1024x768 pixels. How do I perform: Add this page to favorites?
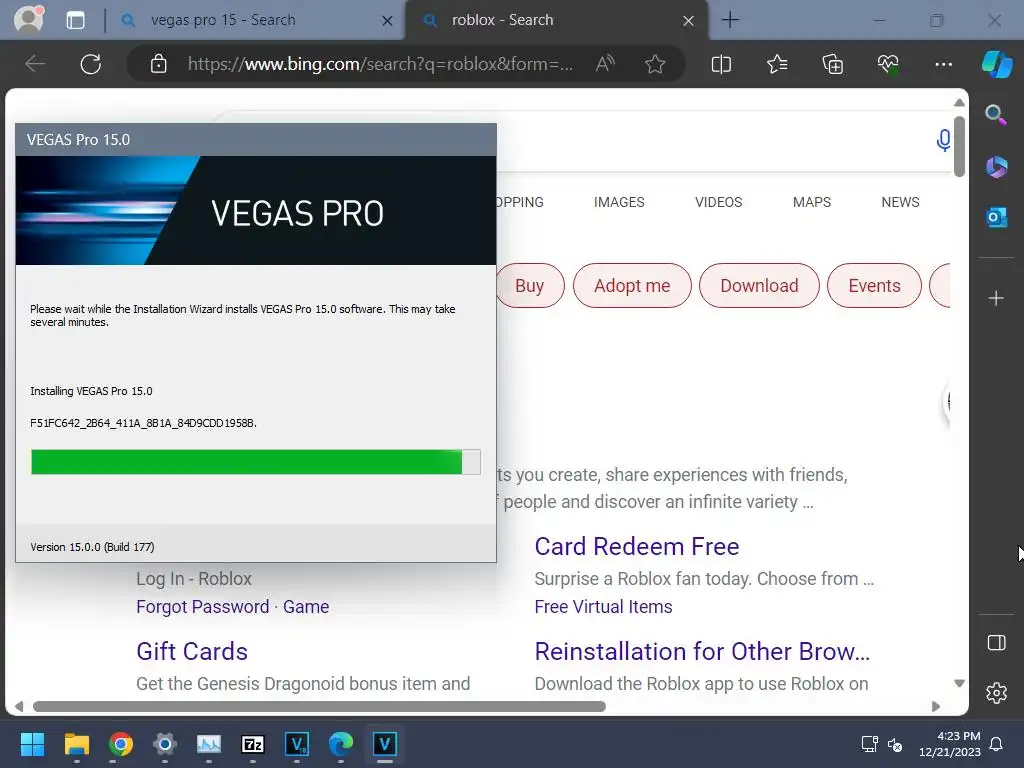pyautogui.click(x=655, y=64)
